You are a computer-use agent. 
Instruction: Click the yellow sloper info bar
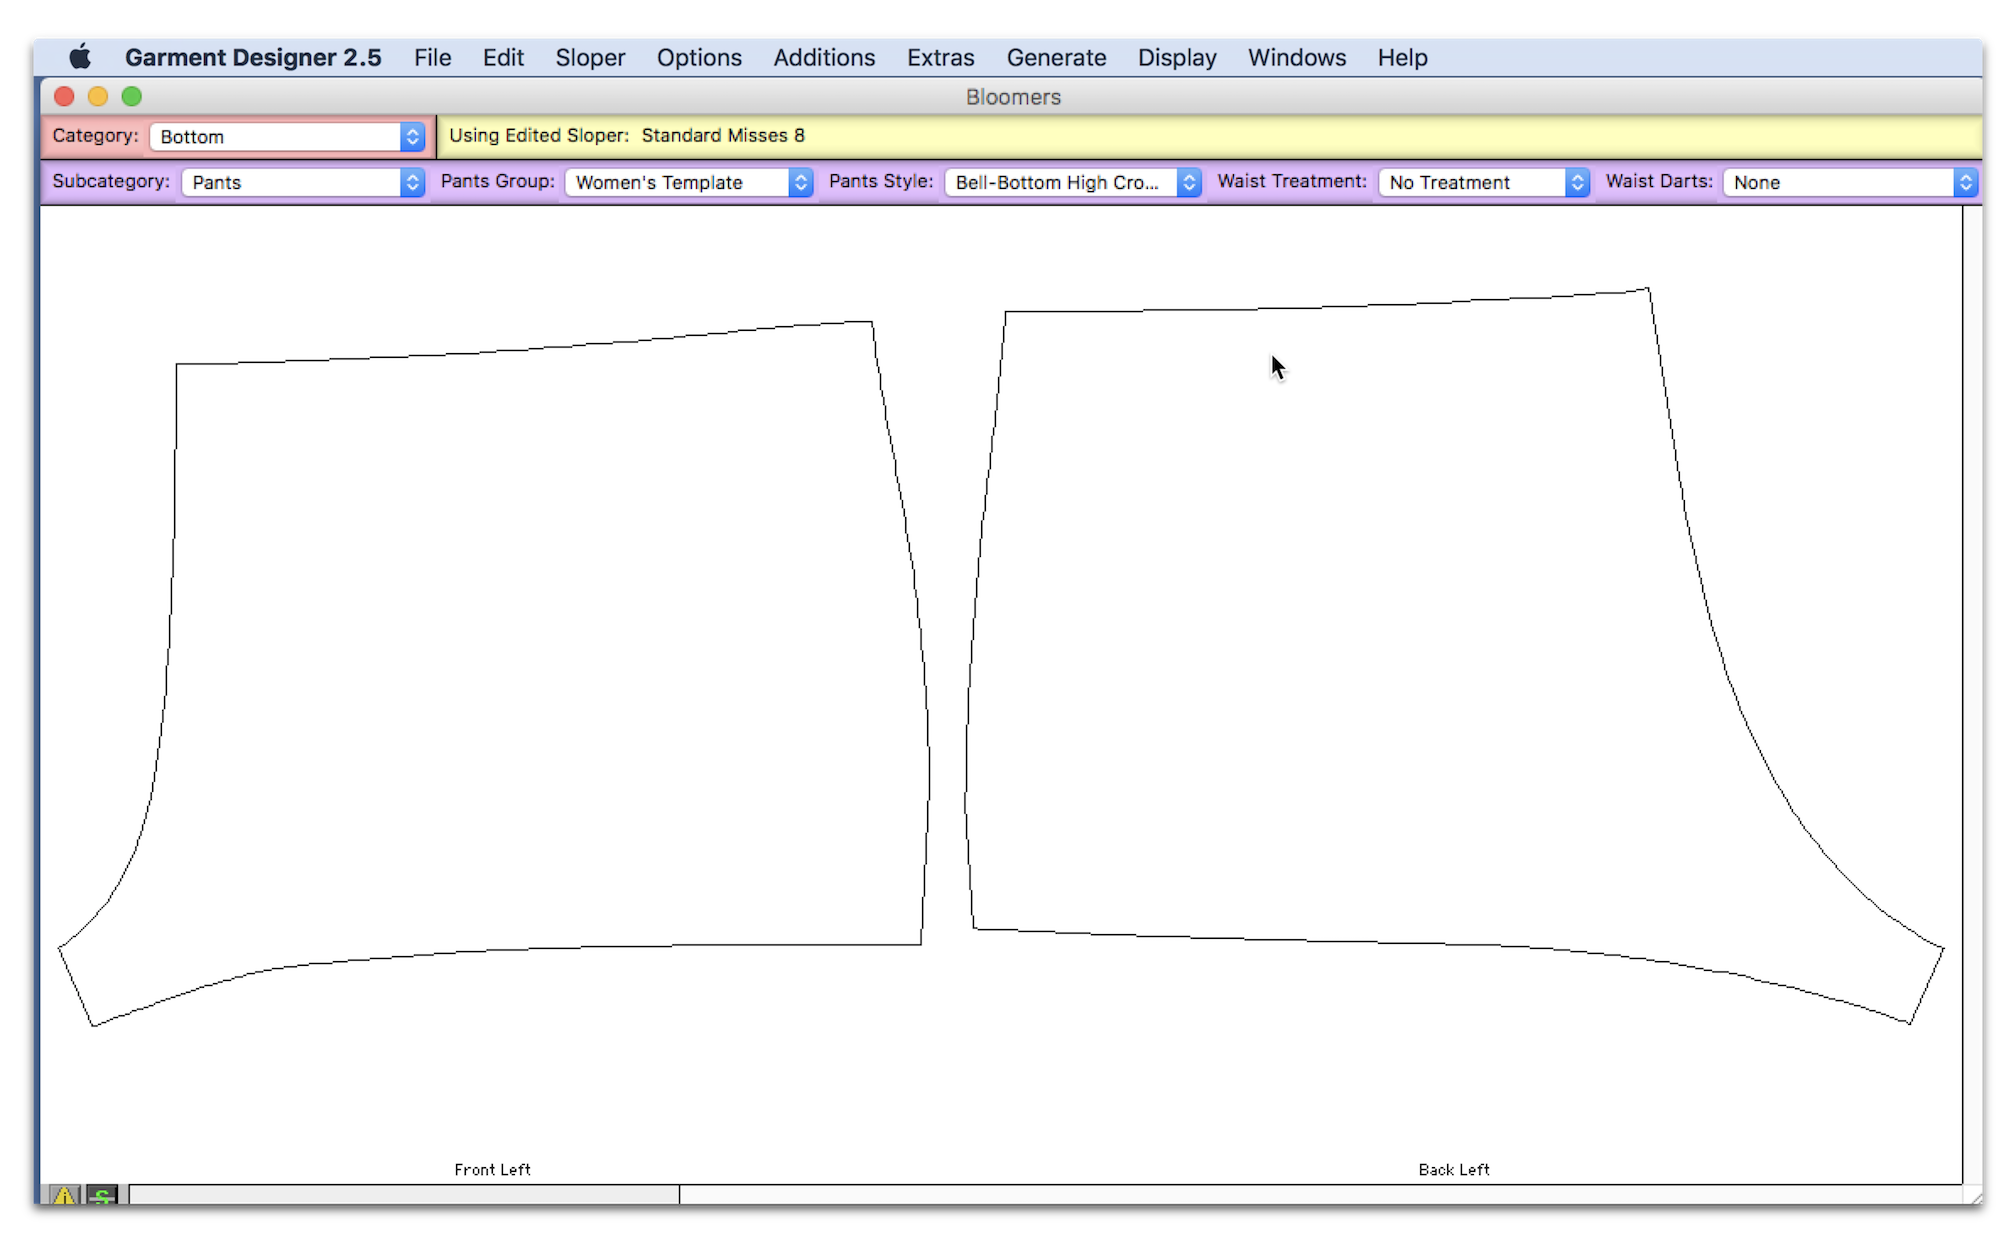coord(1210,134)
